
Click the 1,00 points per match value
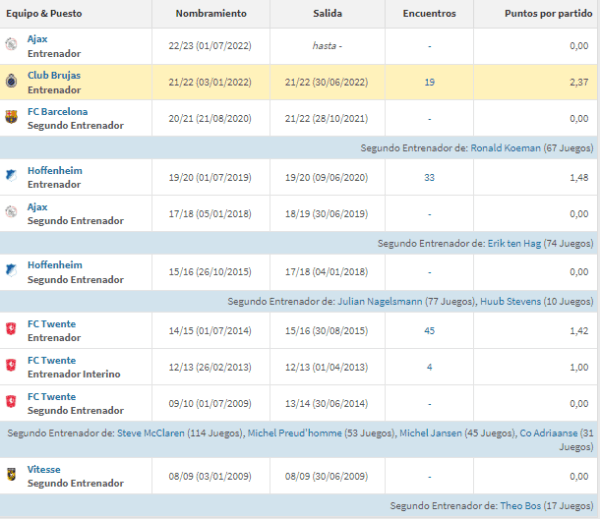pos(579,367)
